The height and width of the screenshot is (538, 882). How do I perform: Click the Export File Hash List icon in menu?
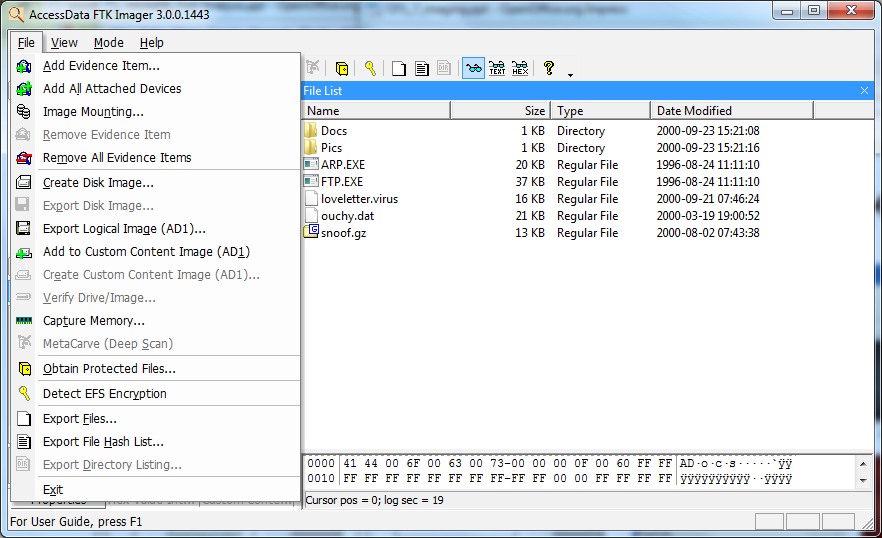(x=24, y=442)
